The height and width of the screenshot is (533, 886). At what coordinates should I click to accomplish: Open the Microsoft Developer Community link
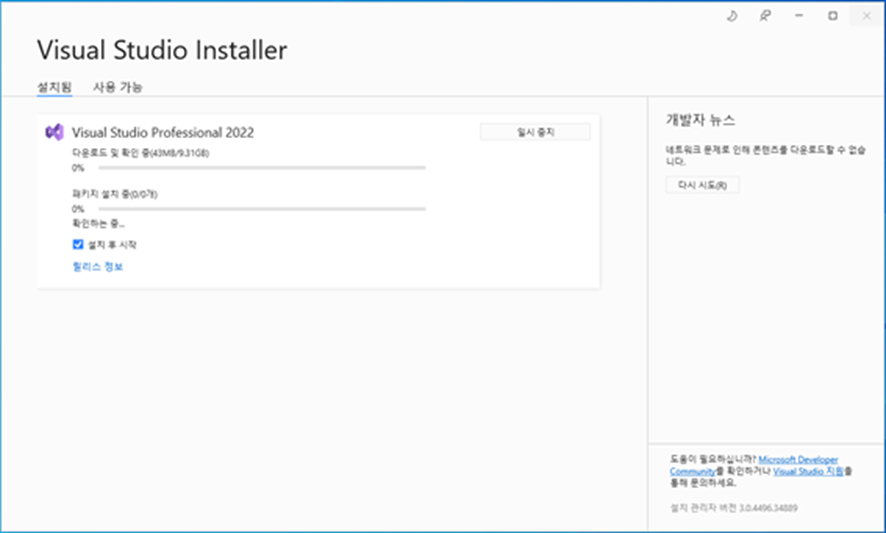pyautogui.click(x=753, y=465)
